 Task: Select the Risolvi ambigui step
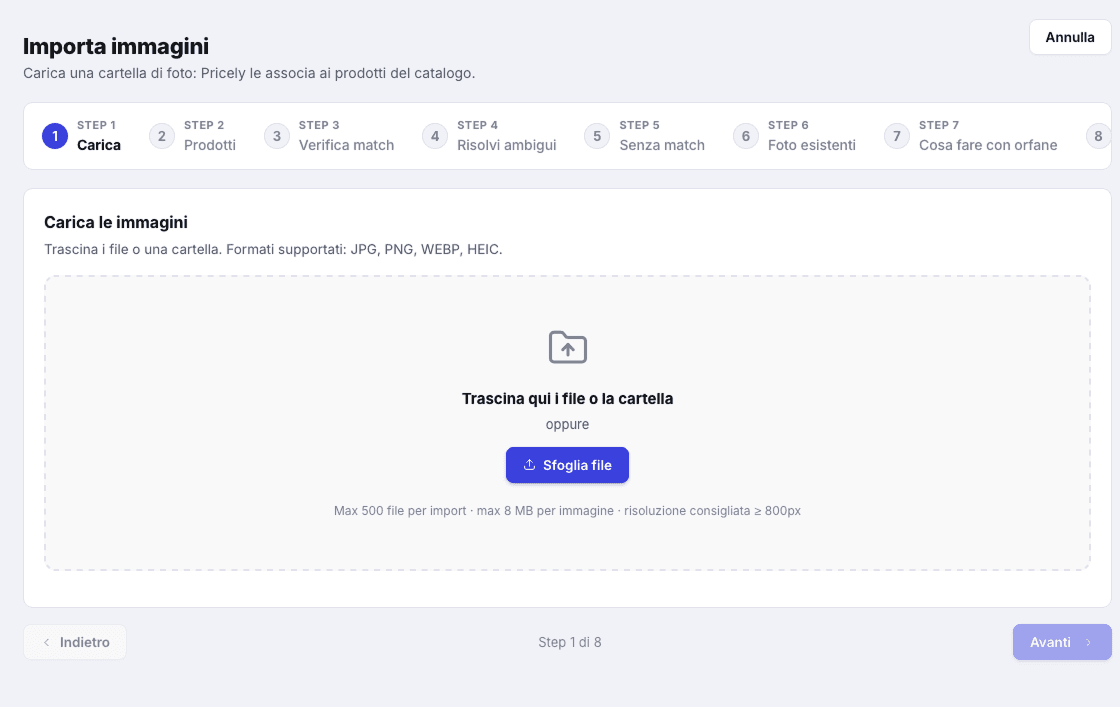tap(489, 136)
